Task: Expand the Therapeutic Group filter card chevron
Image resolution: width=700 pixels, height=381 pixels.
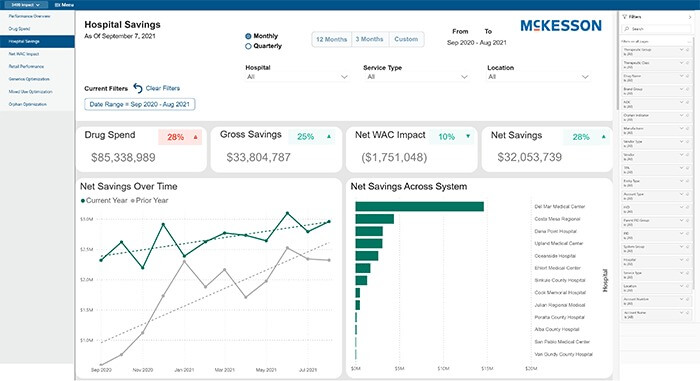Action: click(682, 50)
